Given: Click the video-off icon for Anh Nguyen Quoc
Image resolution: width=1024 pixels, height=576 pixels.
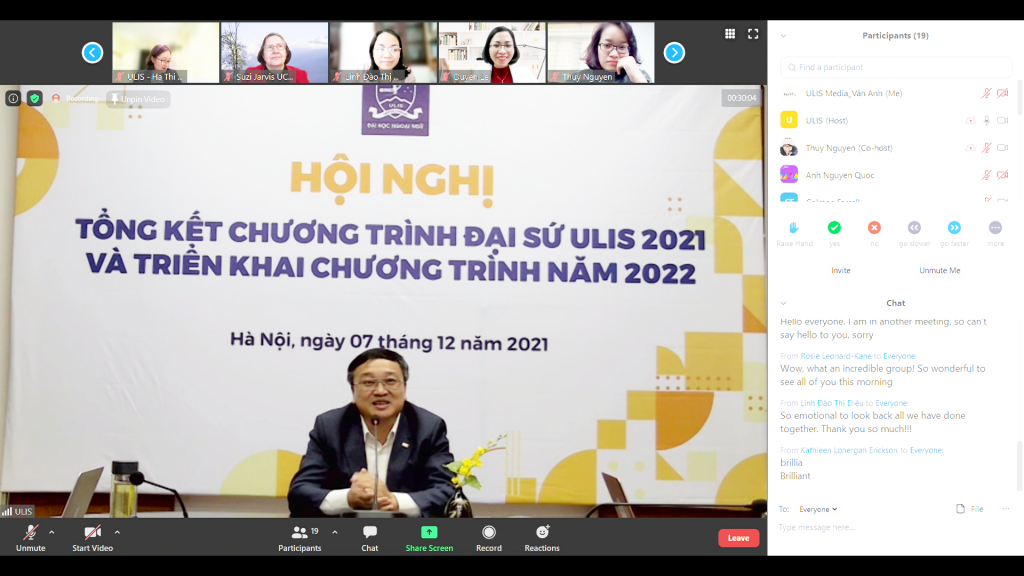Looking at the screenshot, I should pos(1002,175).
